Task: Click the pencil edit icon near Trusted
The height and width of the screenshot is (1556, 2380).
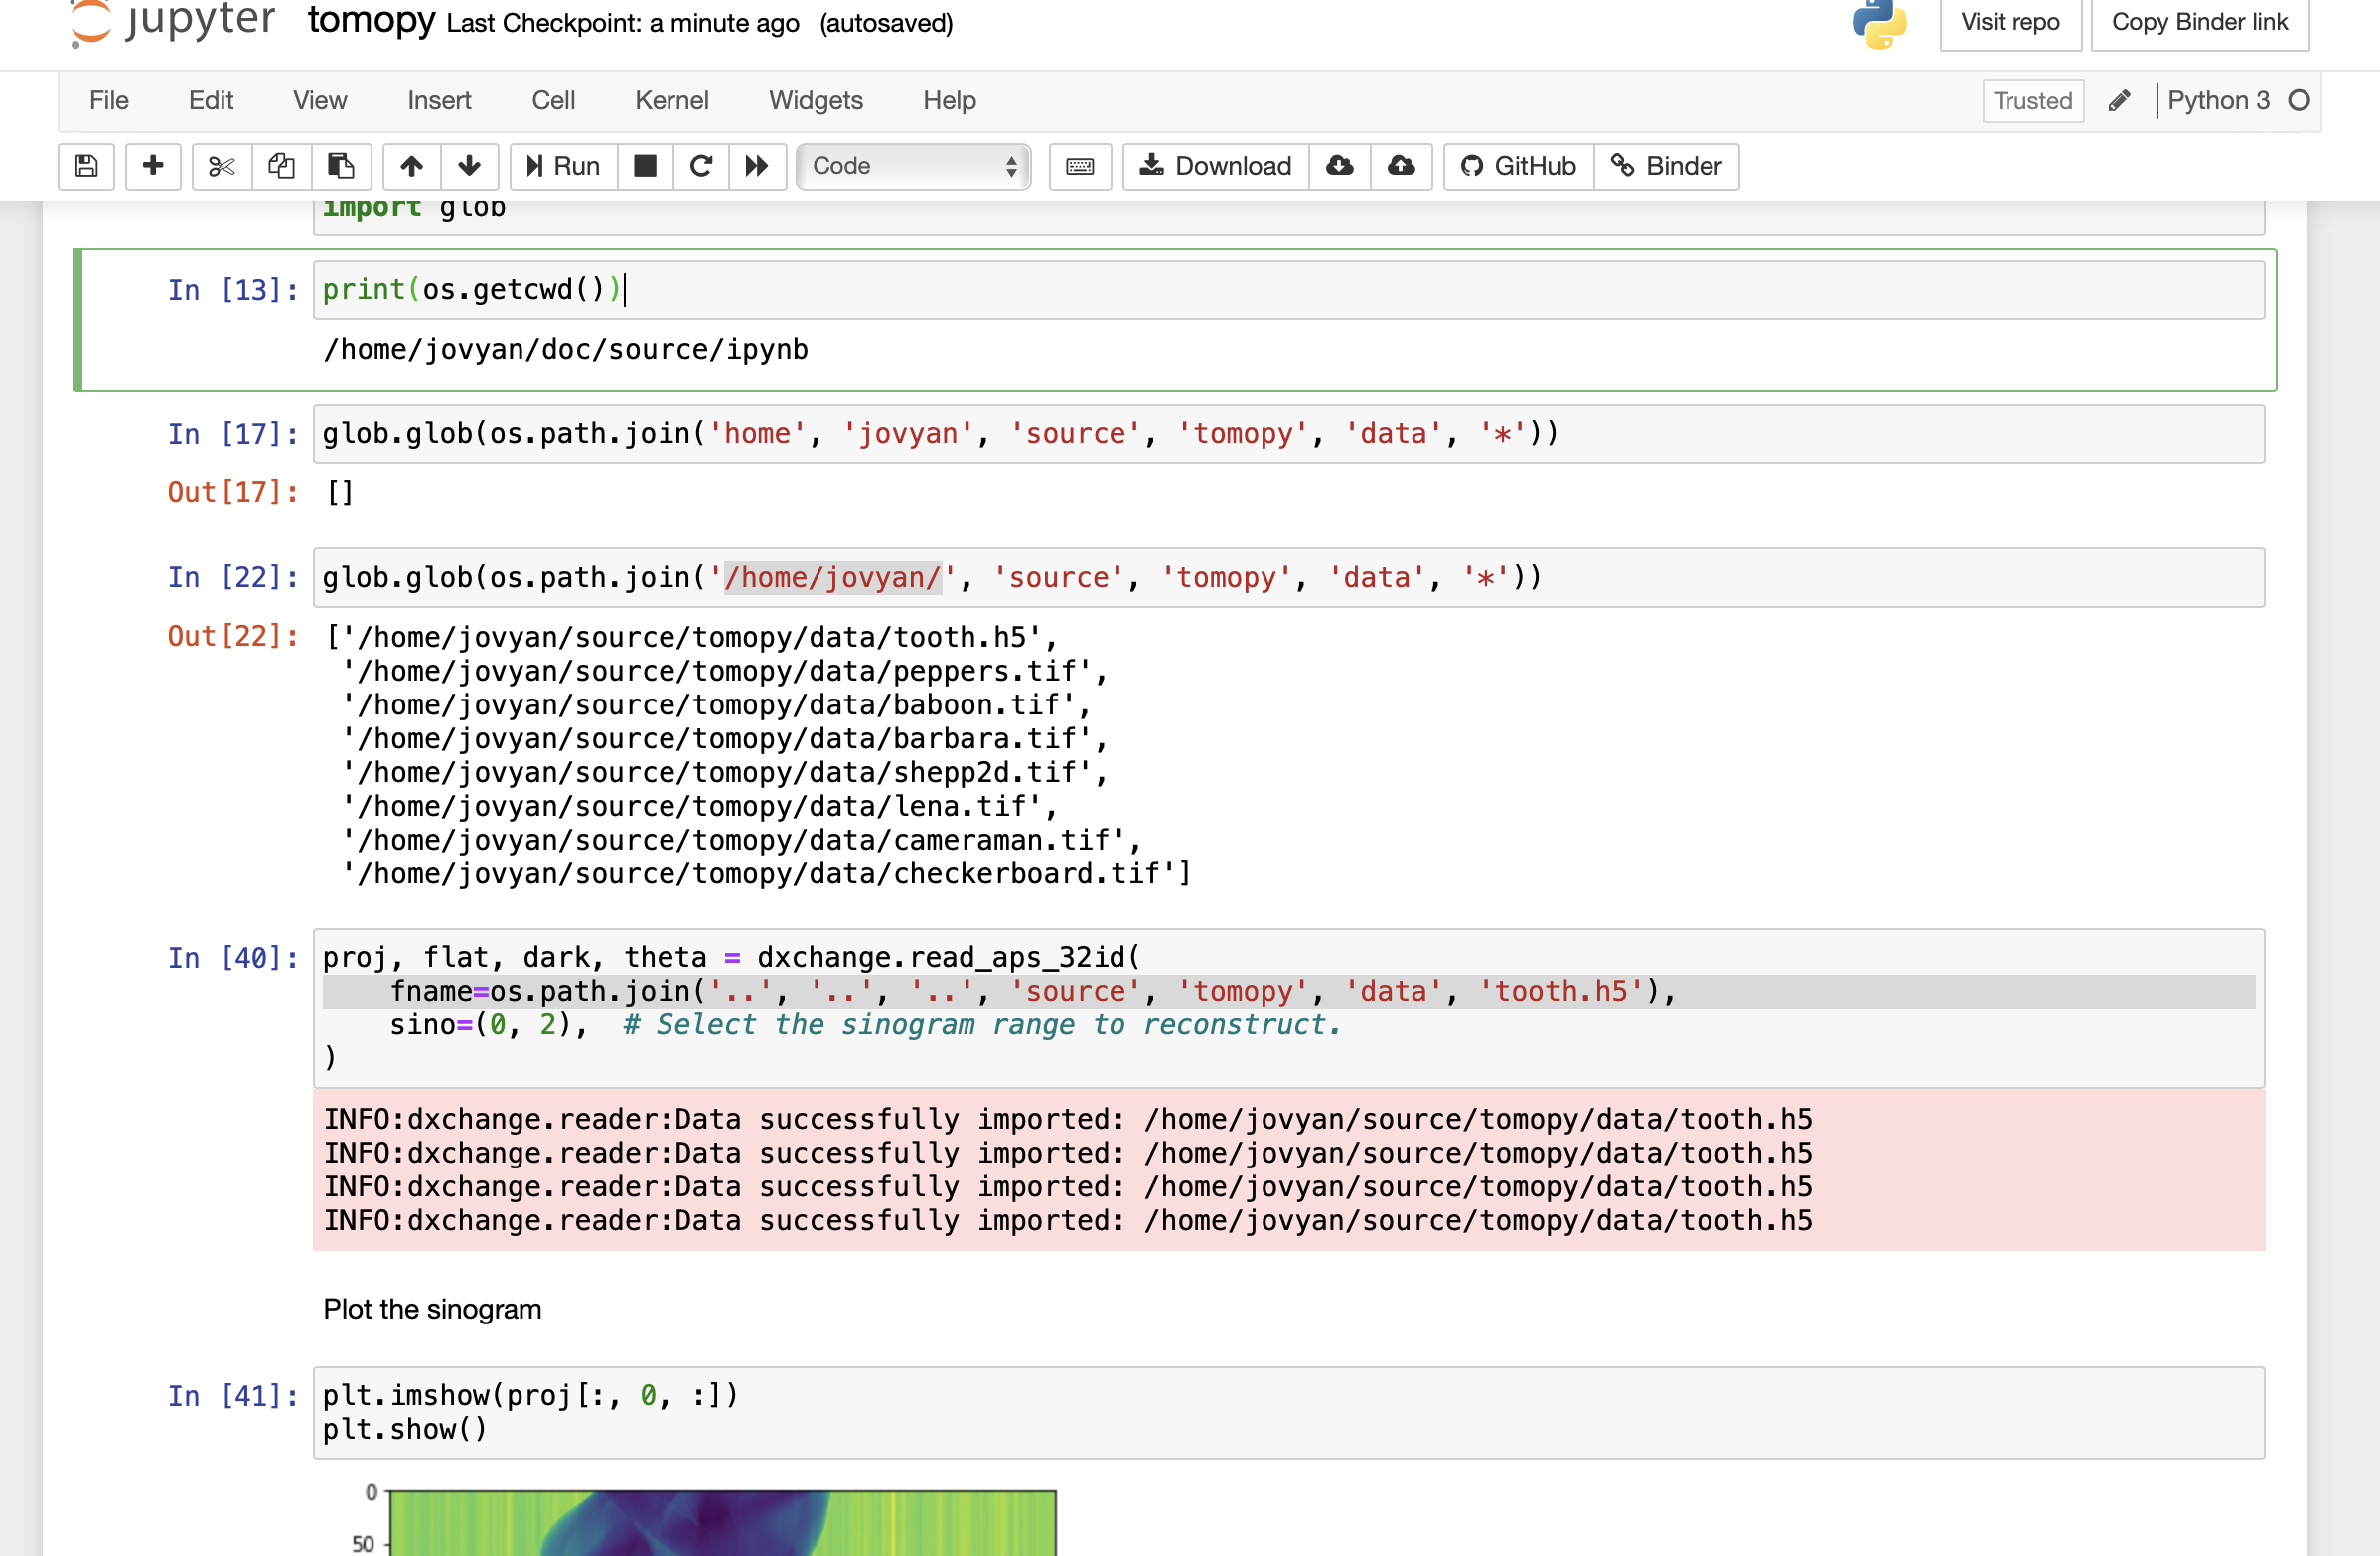Action: [2118, 101]
